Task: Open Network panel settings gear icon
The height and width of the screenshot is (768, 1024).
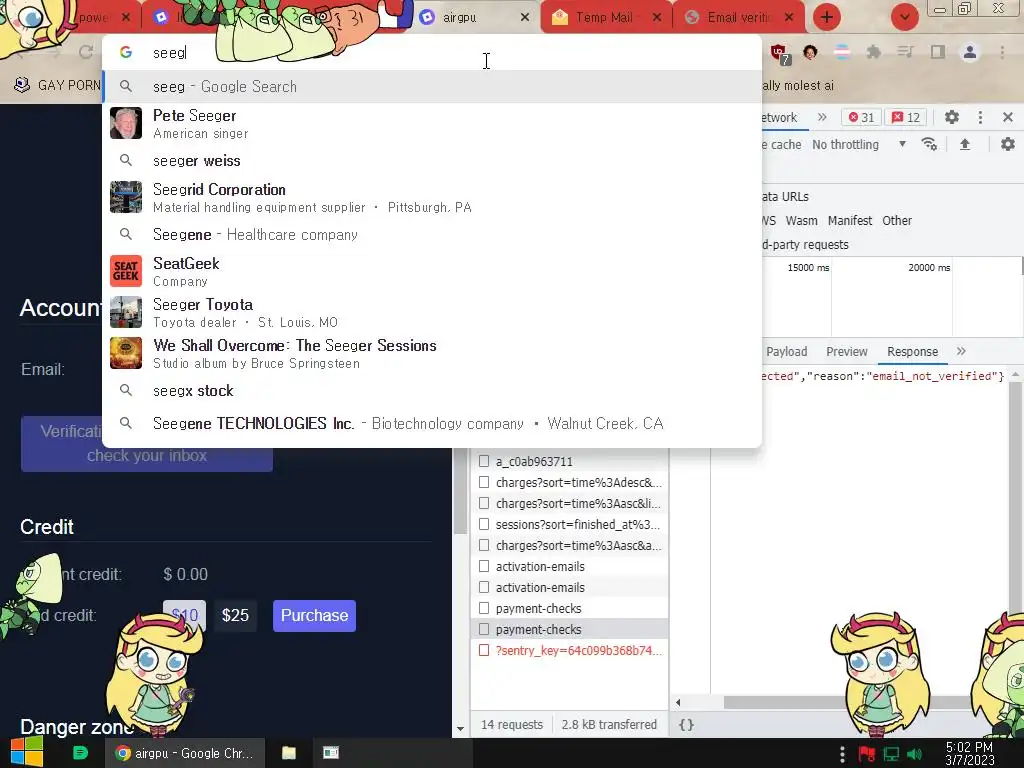Action: pyautogui.click(x=1008, y=144)
